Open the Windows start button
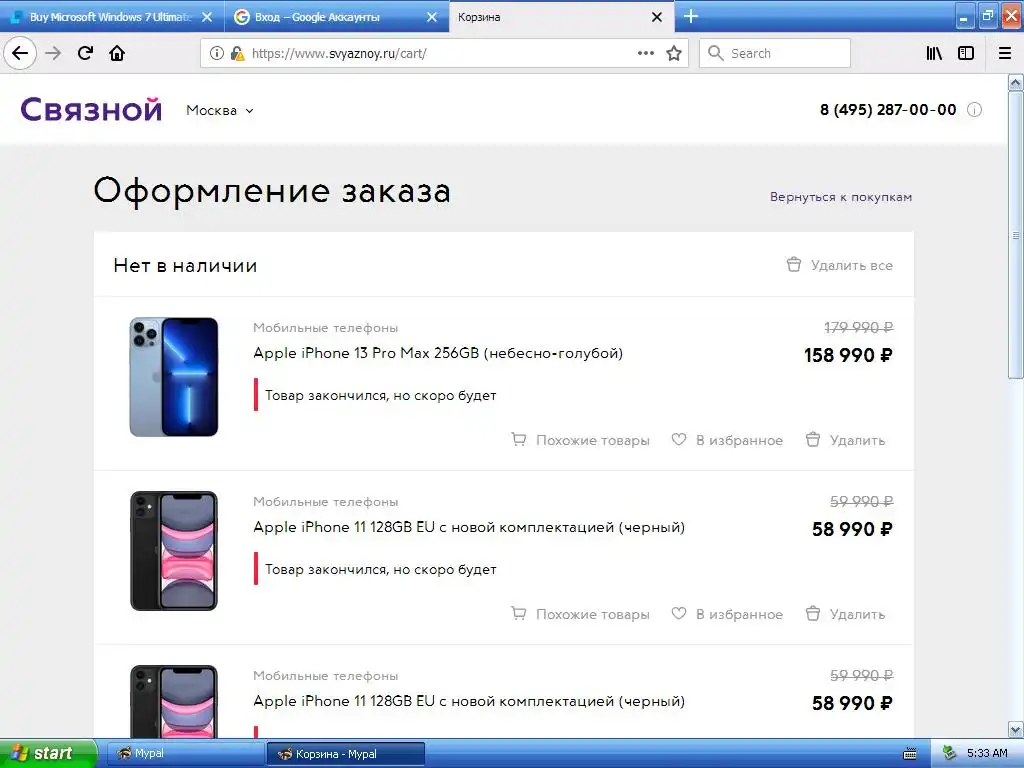 [x=48, y=754]
